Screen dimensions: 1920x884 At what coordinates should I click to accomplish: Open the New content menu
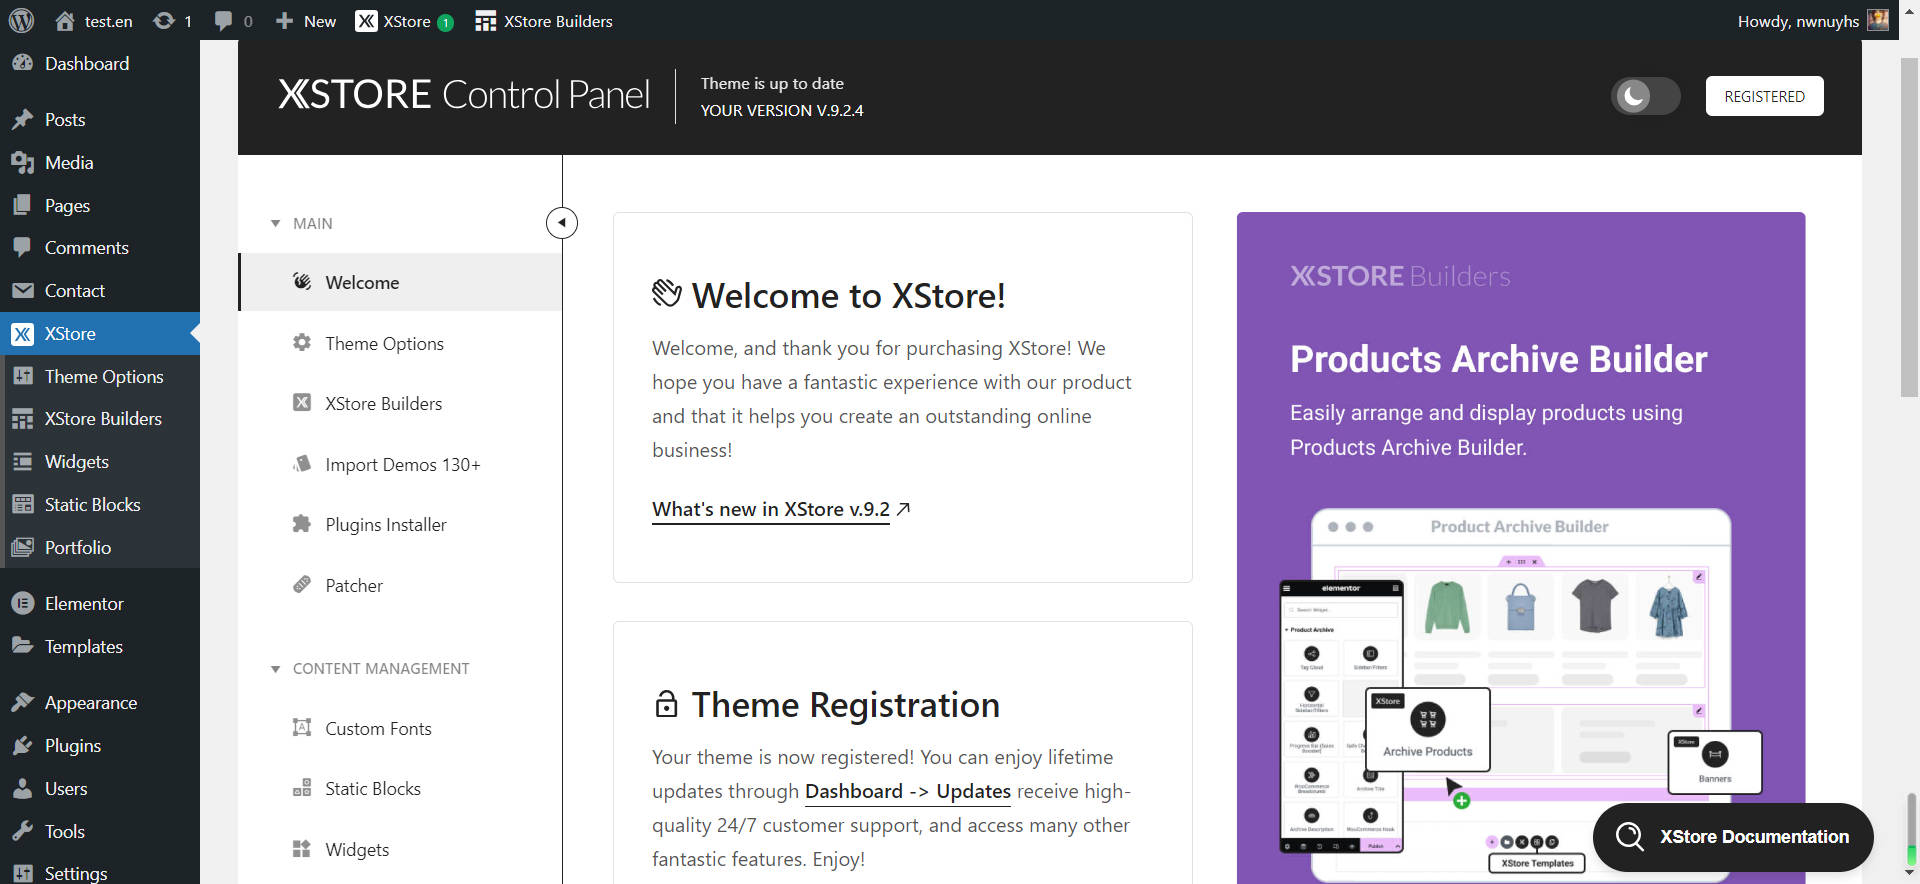306,21
